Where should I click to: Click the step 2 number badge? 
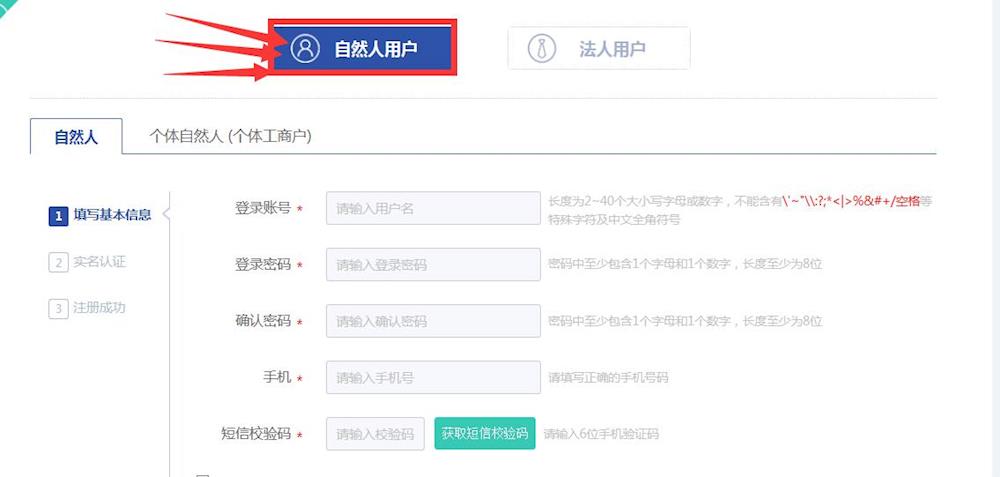point(58,263)
